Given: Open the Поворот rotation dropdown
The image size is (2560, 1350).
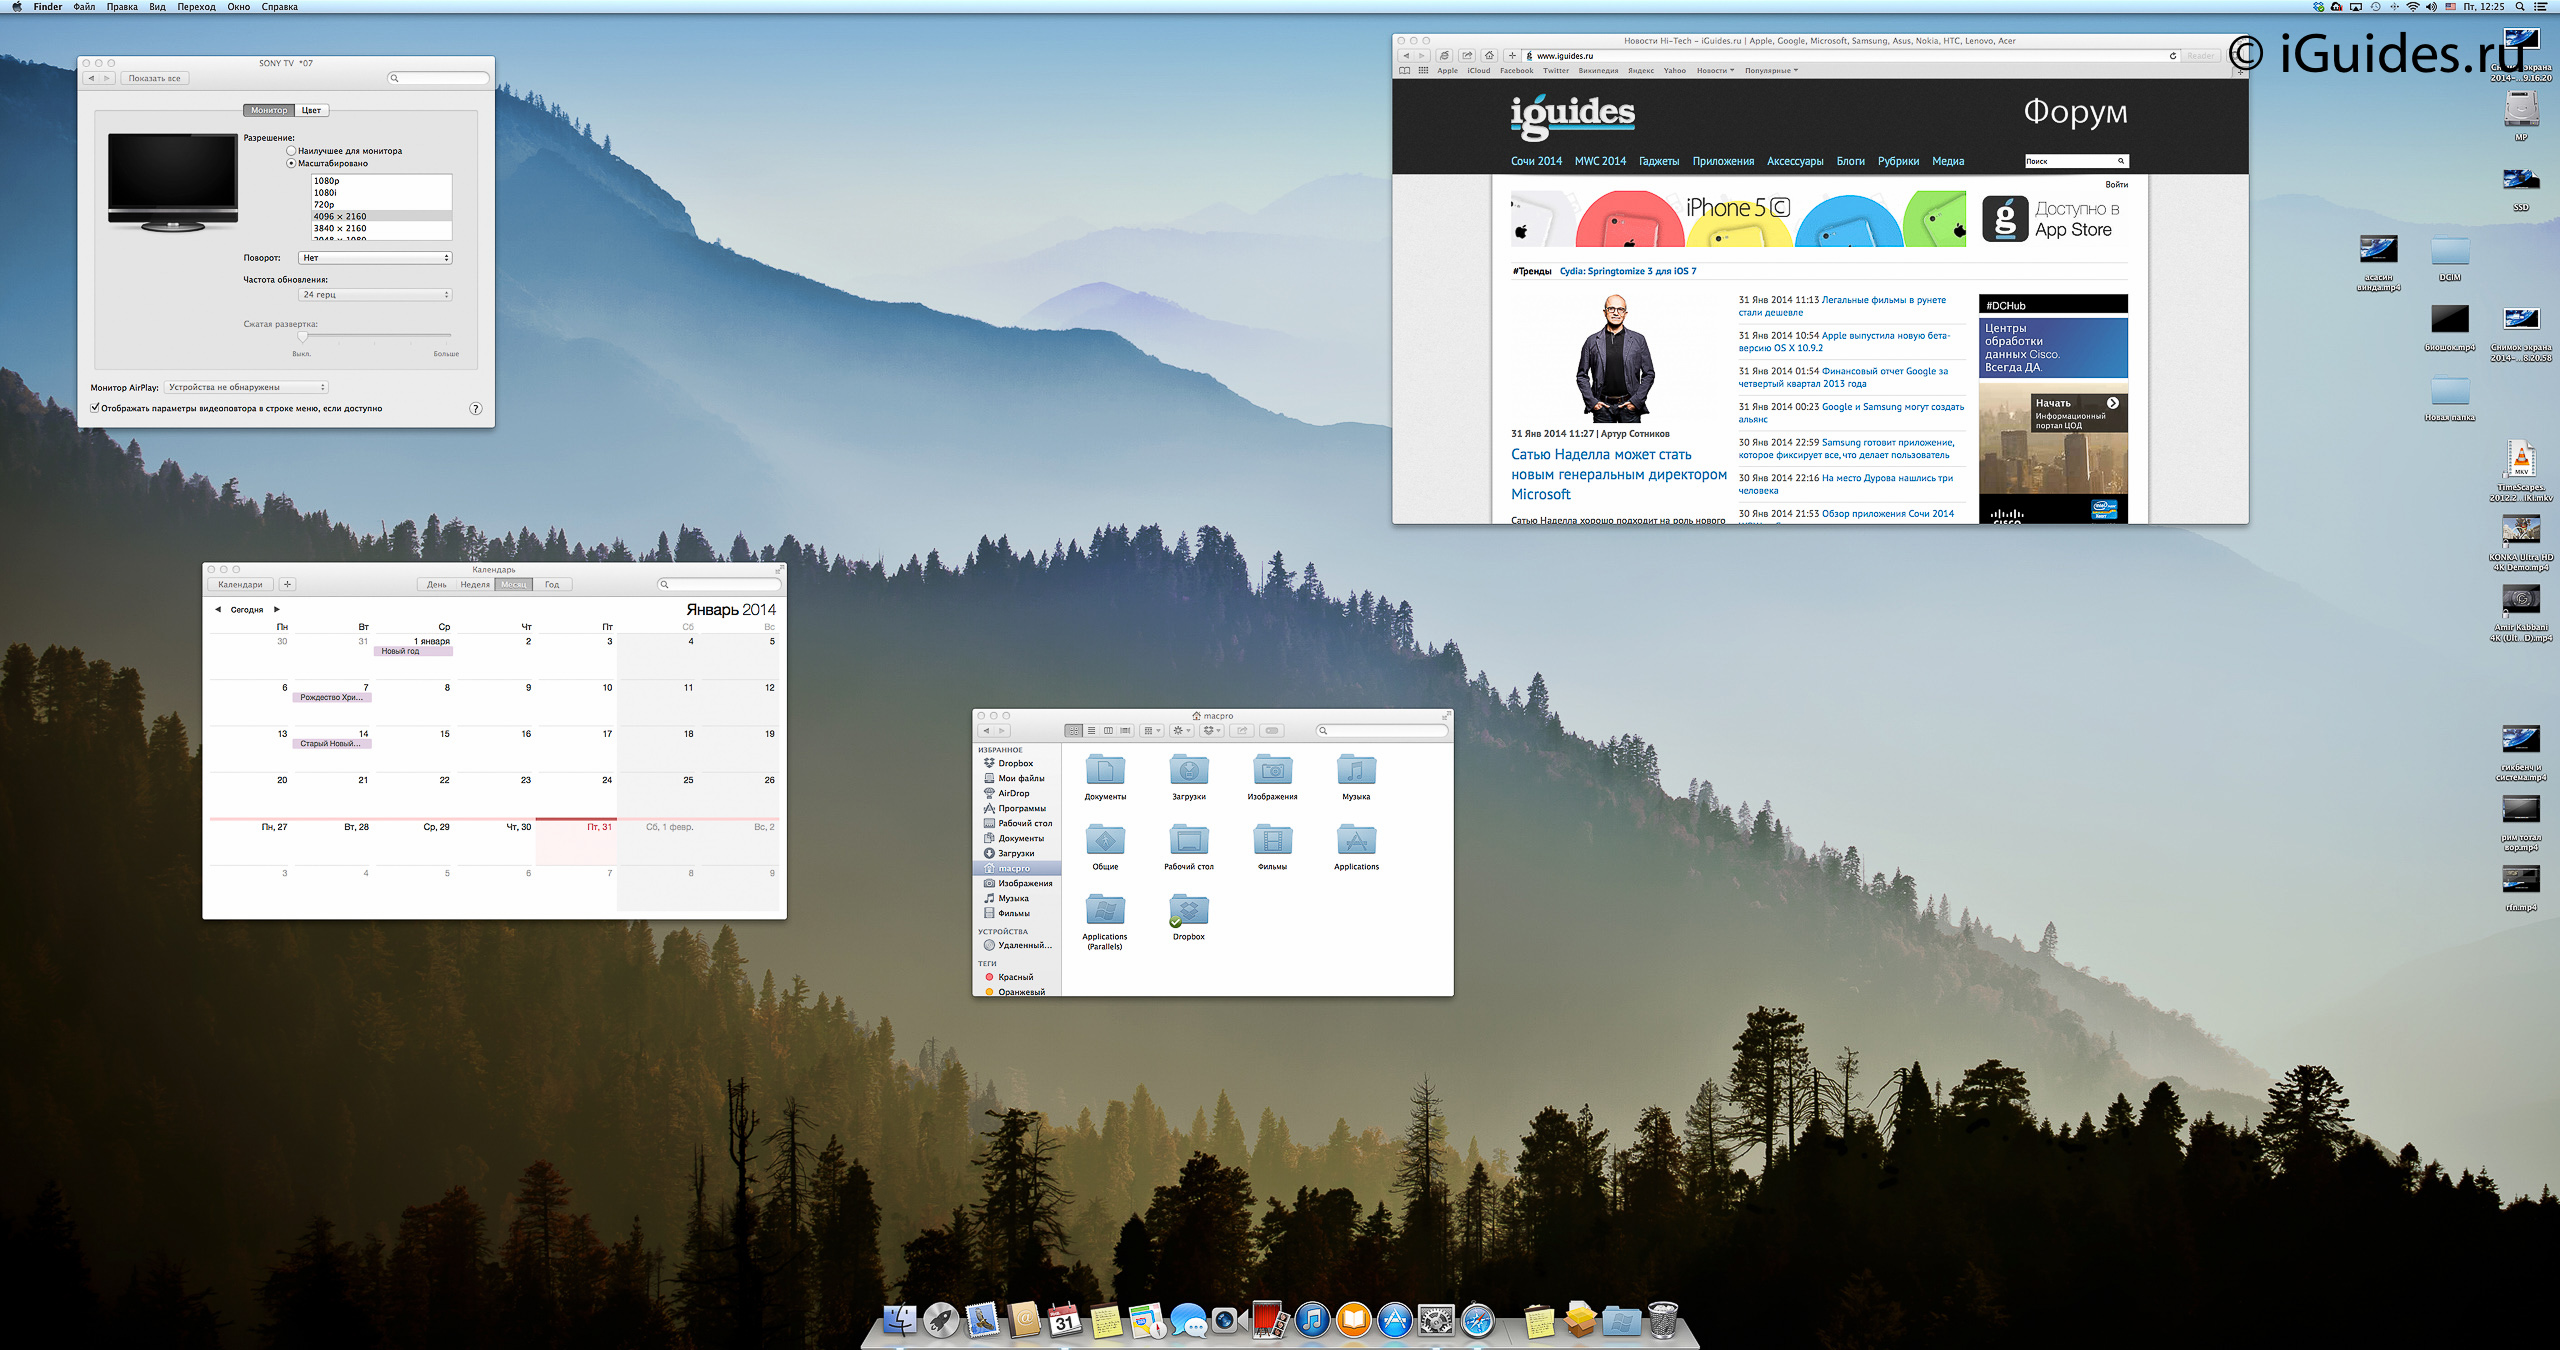Looking at the screenshot, I should point(375,258).
